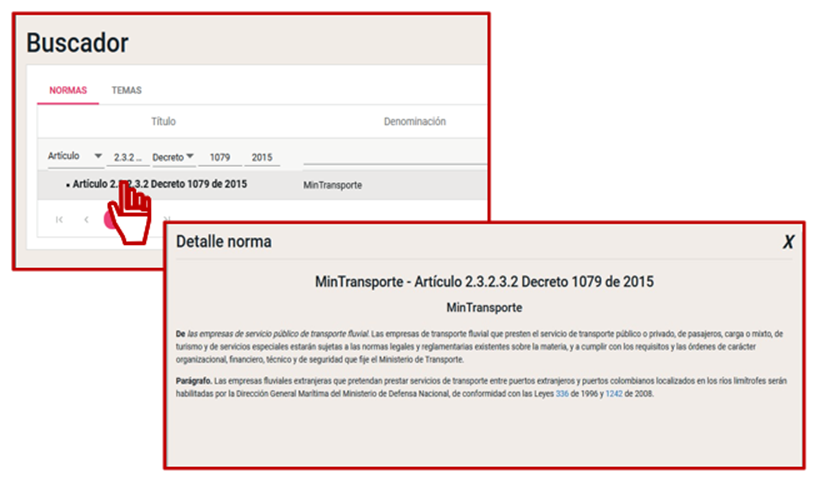Click the Denominación filter field
This screenshot has height=488, width=815.
click(395, 157)
